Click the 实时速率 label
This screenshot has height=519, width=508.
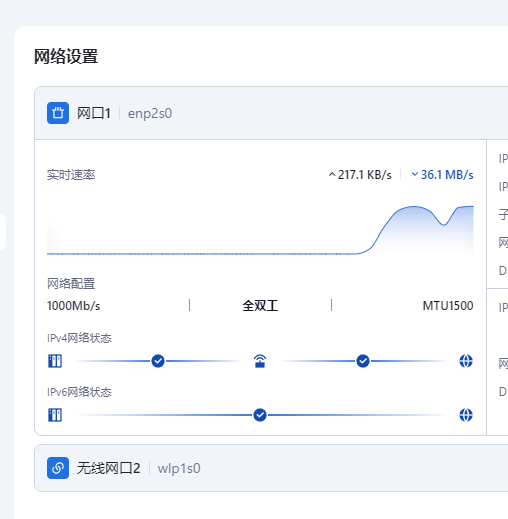click(71, 175)
